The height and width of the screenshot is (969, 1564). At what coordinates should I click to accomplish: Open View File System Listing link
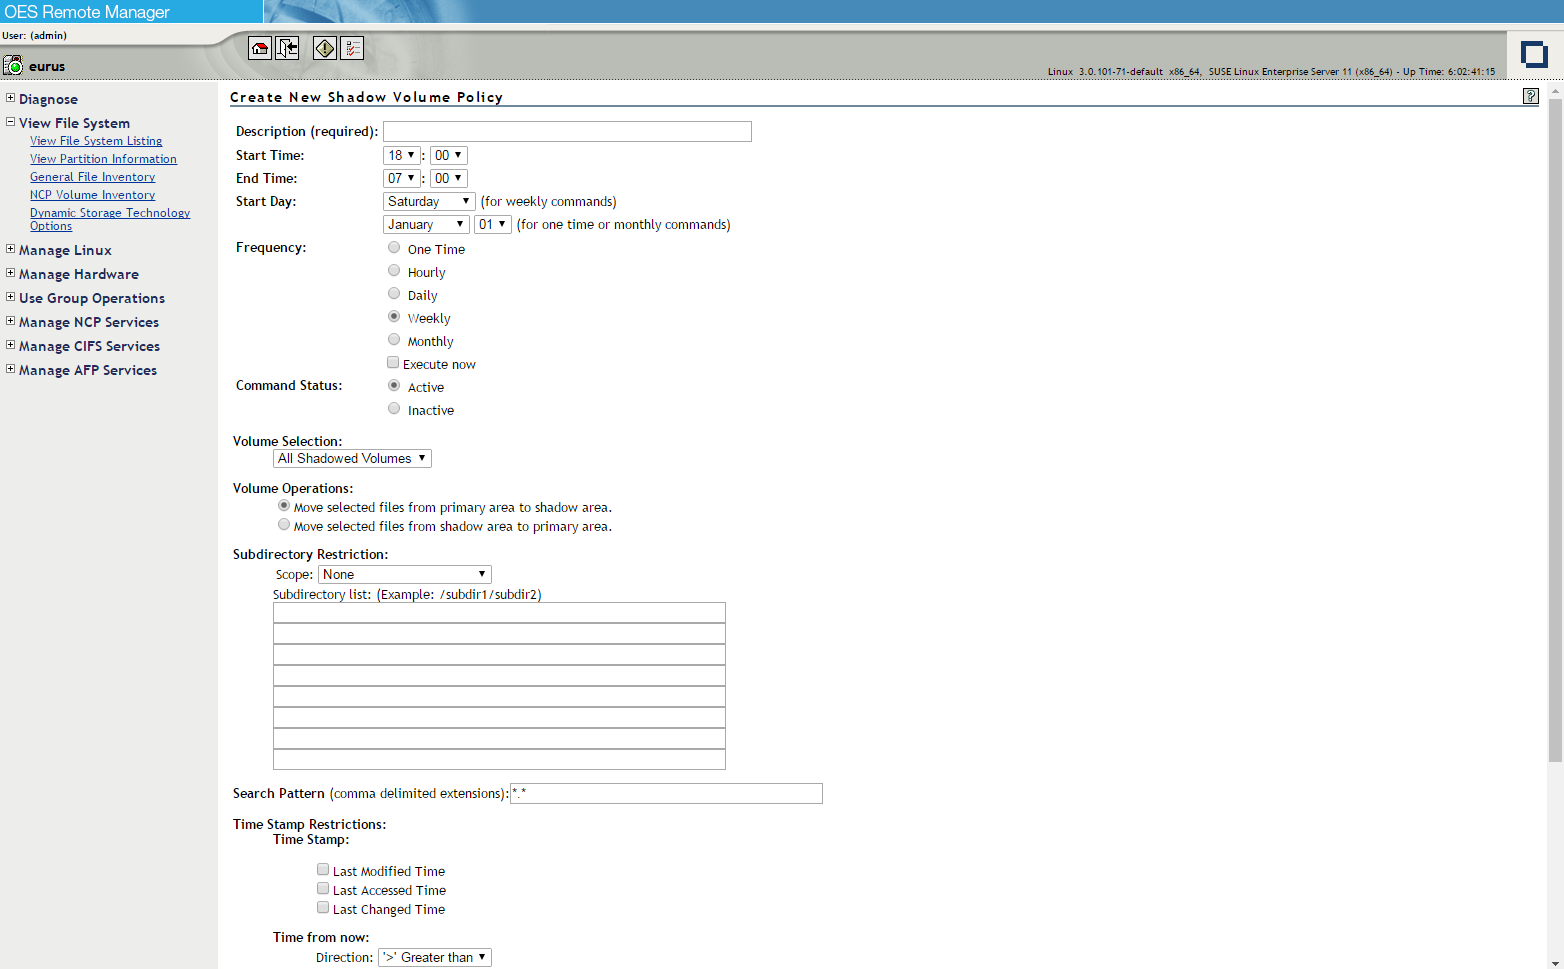[96, 141]
